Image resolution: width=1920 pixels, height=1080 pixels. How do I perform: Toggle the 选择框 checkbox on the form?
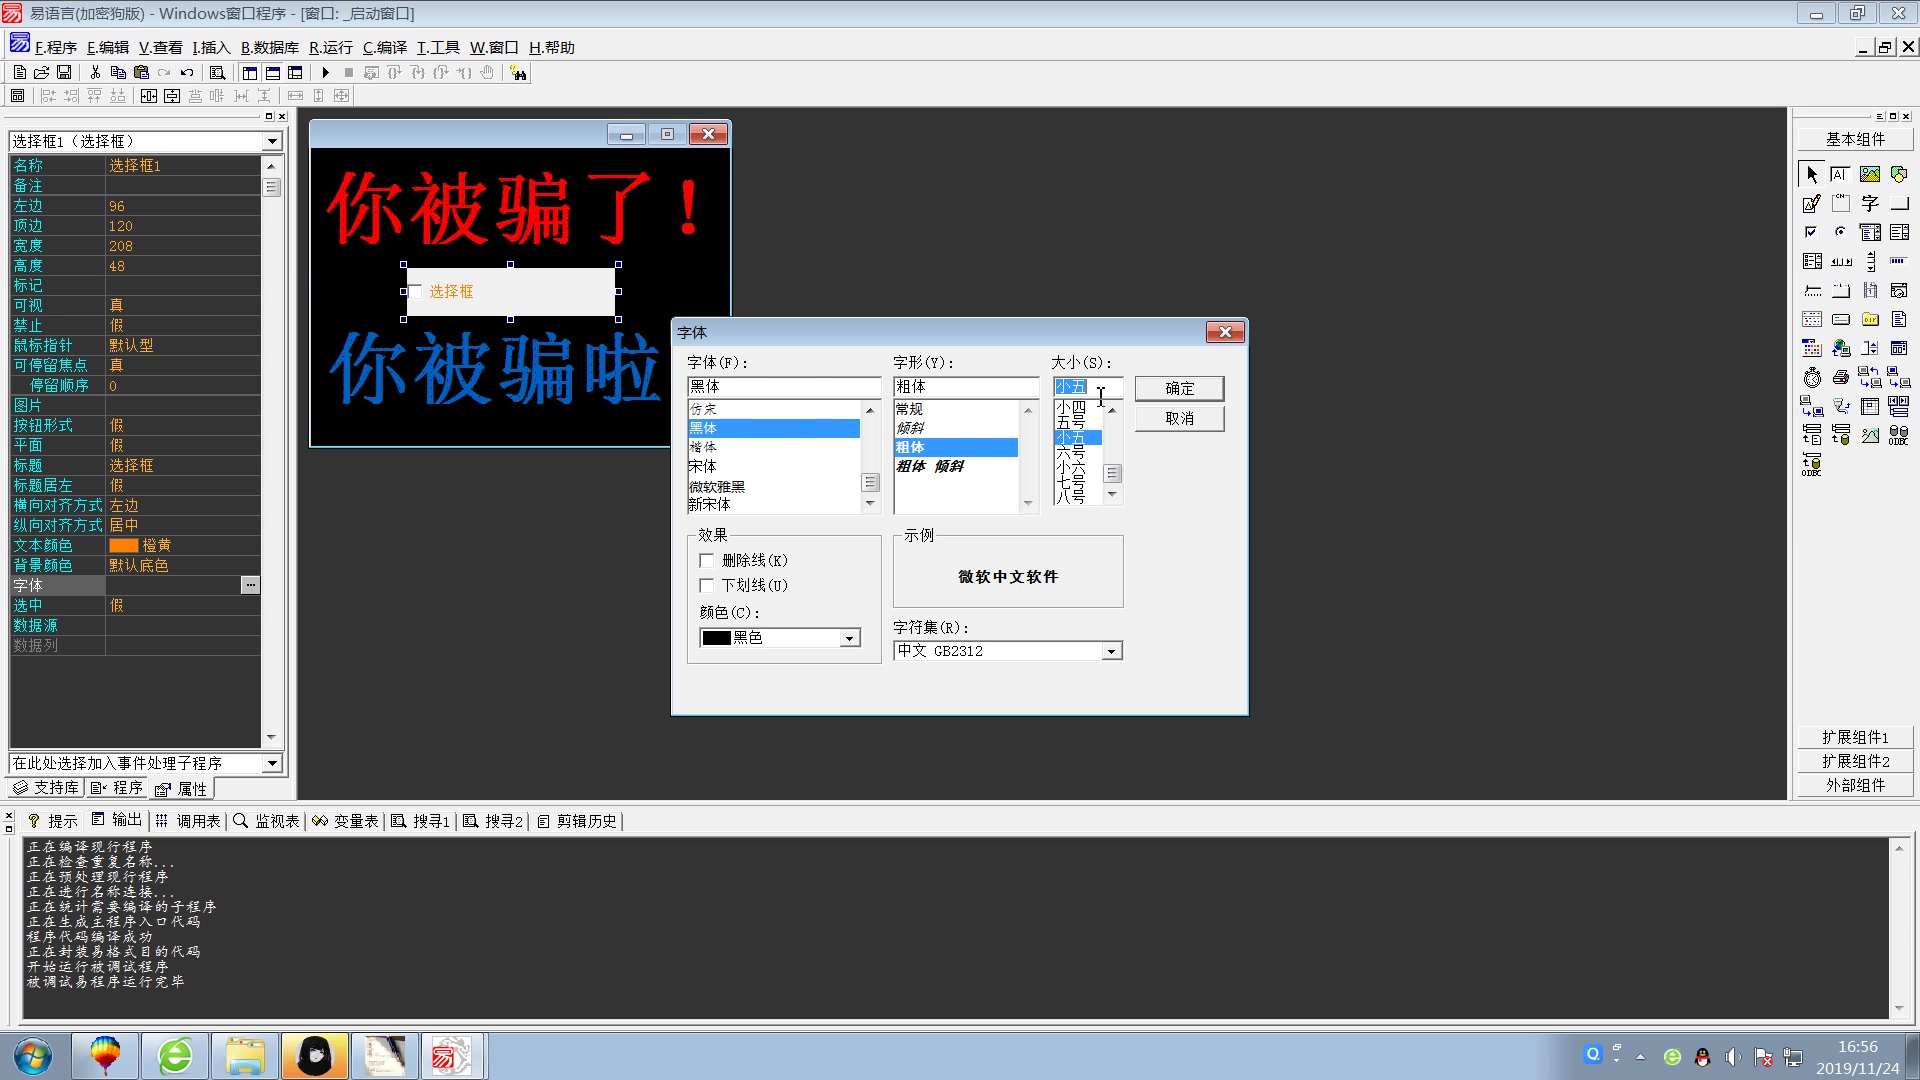click(416, 291)
